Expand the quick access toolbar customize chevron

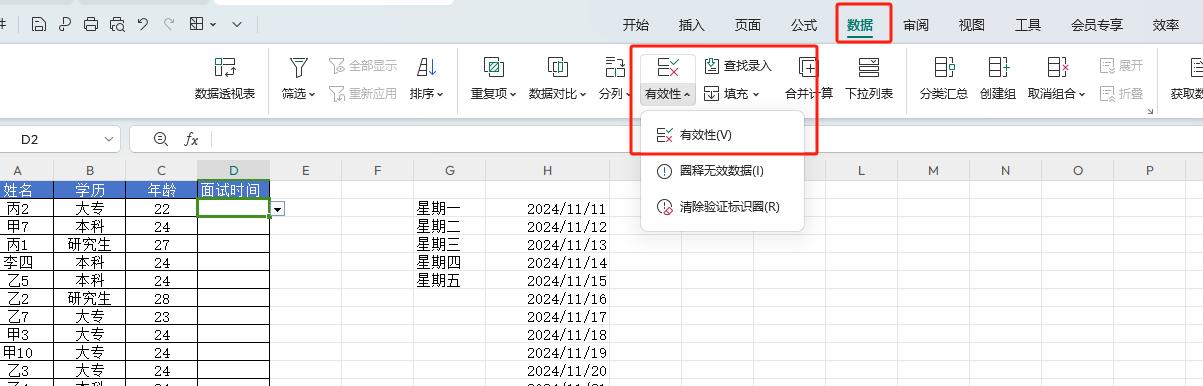pyautogui.click(x=237, y=23)
